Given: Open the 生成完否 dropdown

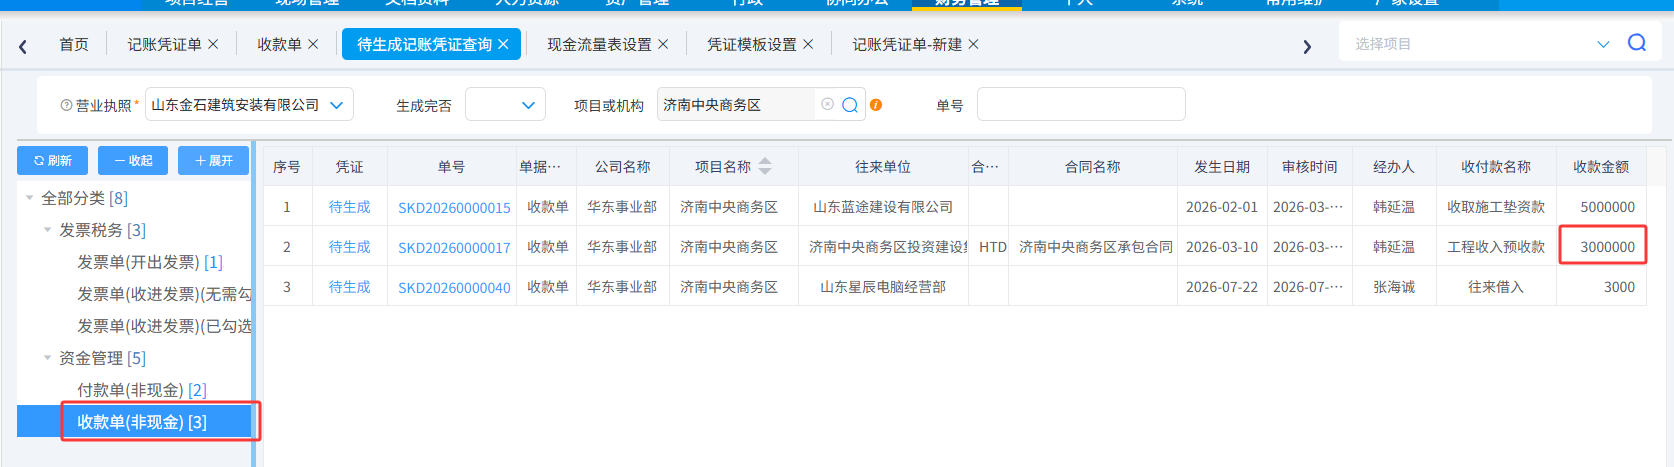Looking at the screenshot, I should tap(528, 105).
